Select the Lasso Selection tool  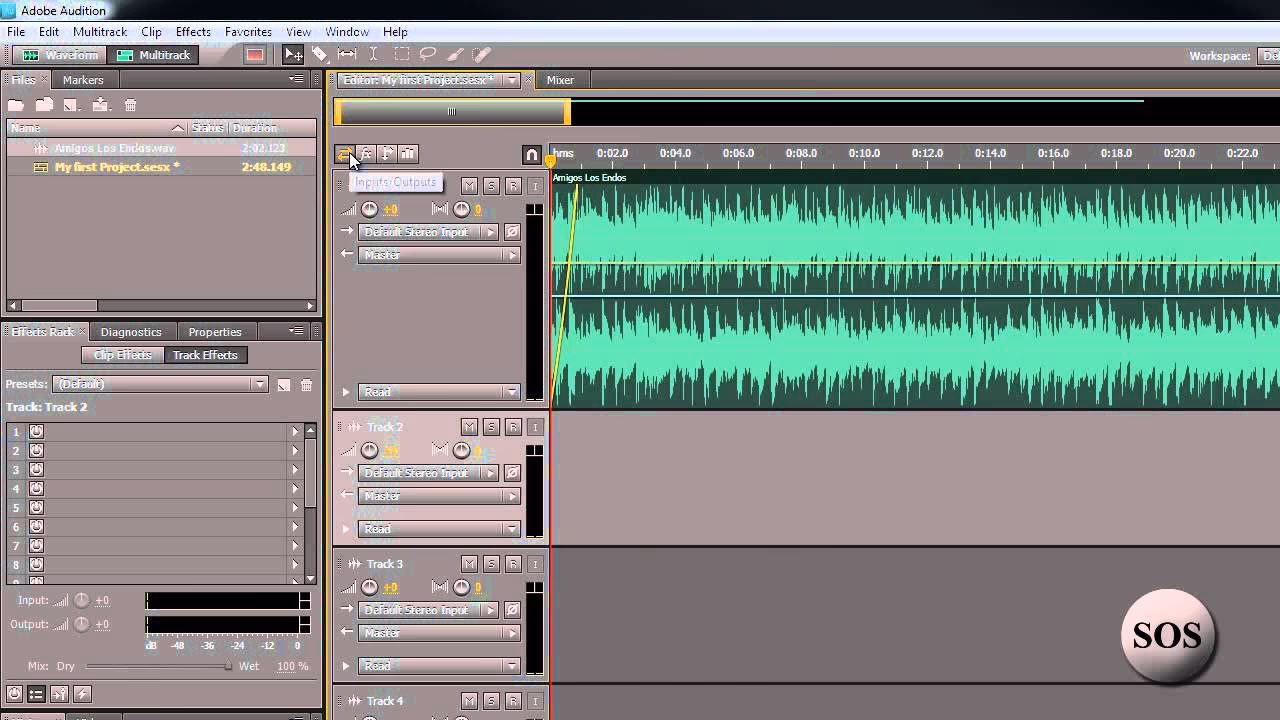pyautogui.click(x=428, y=55)
